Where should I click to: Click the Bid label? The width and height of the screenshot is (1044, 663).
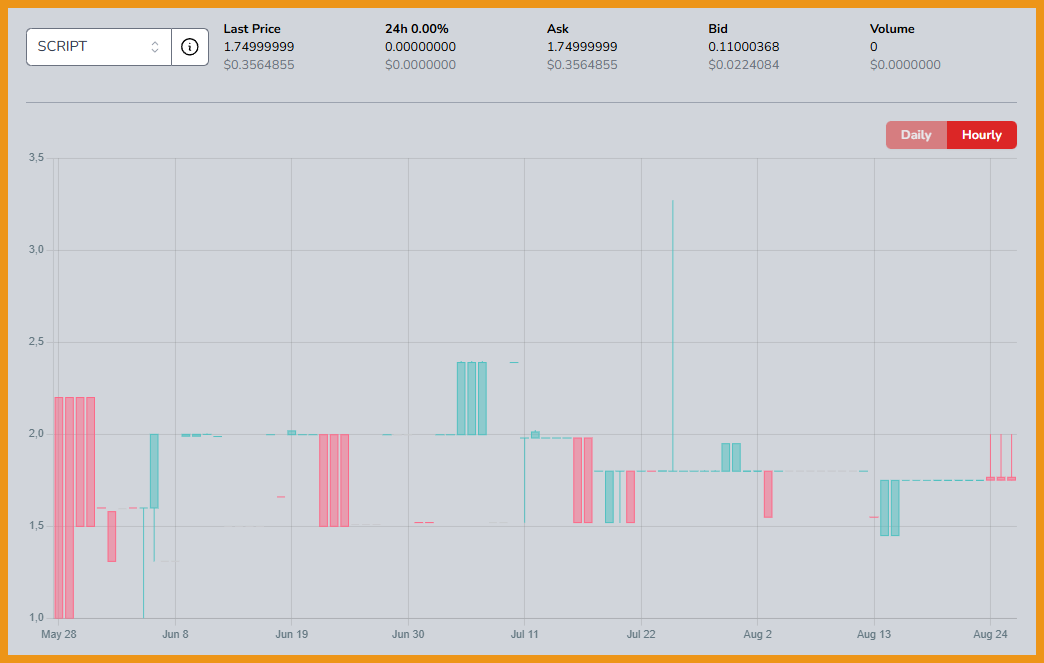click(x=718, y=29)
